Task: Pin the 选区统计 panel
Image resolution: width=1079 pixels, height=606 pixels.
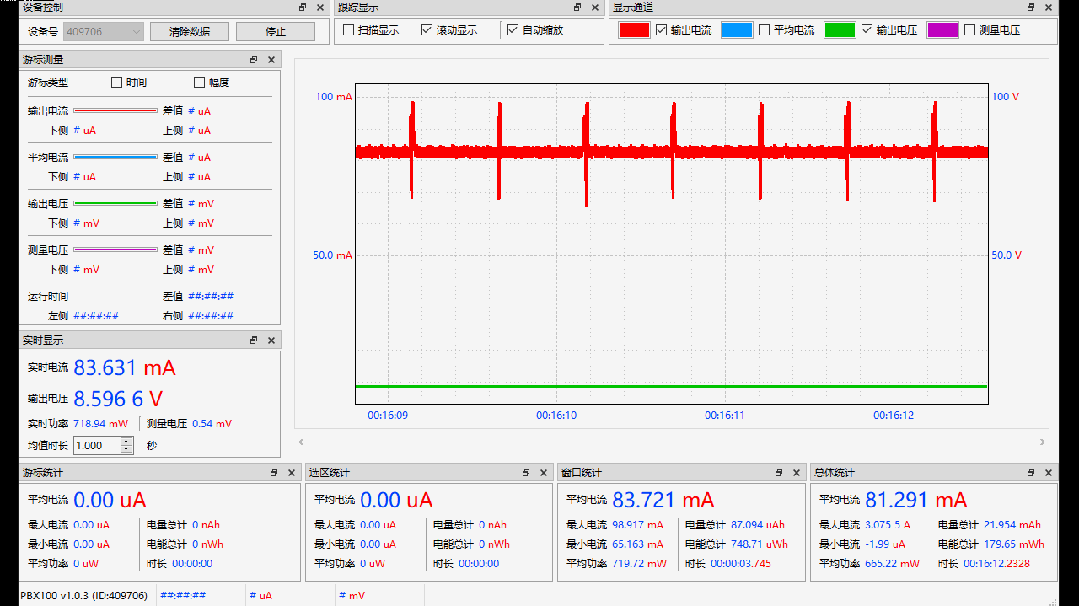Action: tap(526, 473)
